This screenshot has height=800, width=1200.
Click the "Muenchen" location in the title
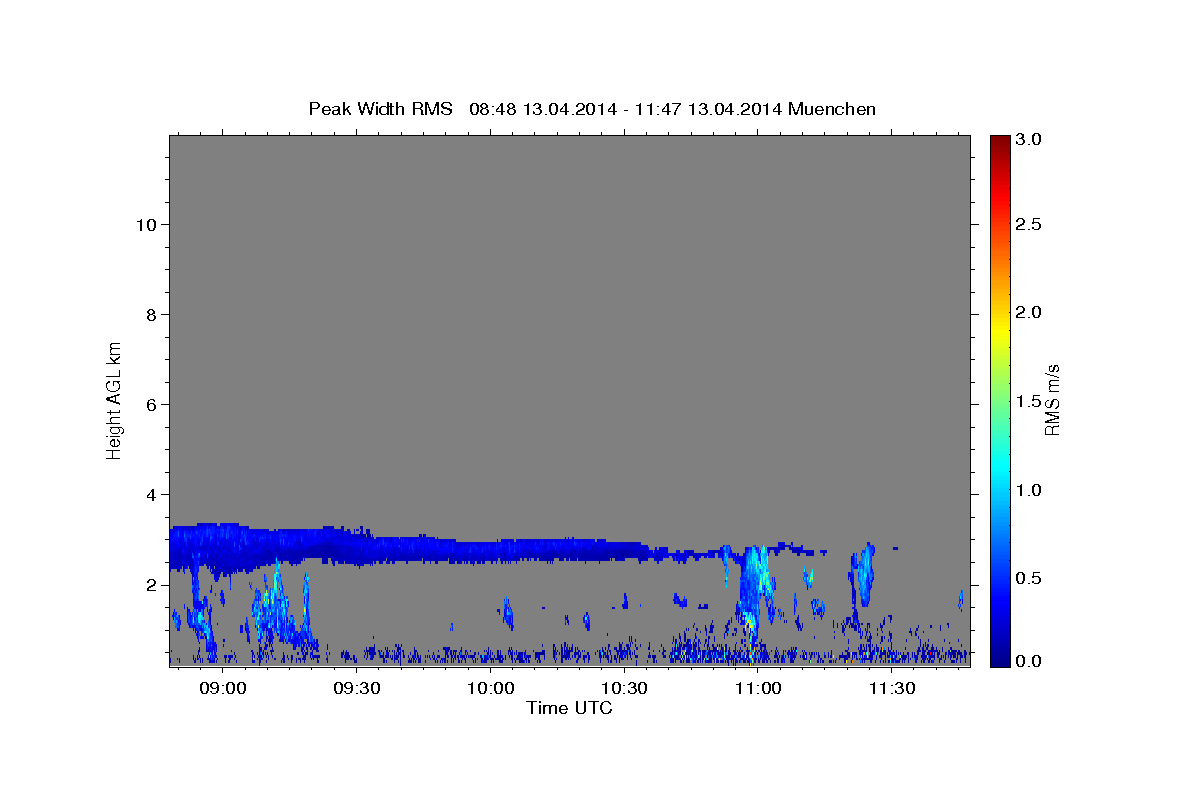832,109
